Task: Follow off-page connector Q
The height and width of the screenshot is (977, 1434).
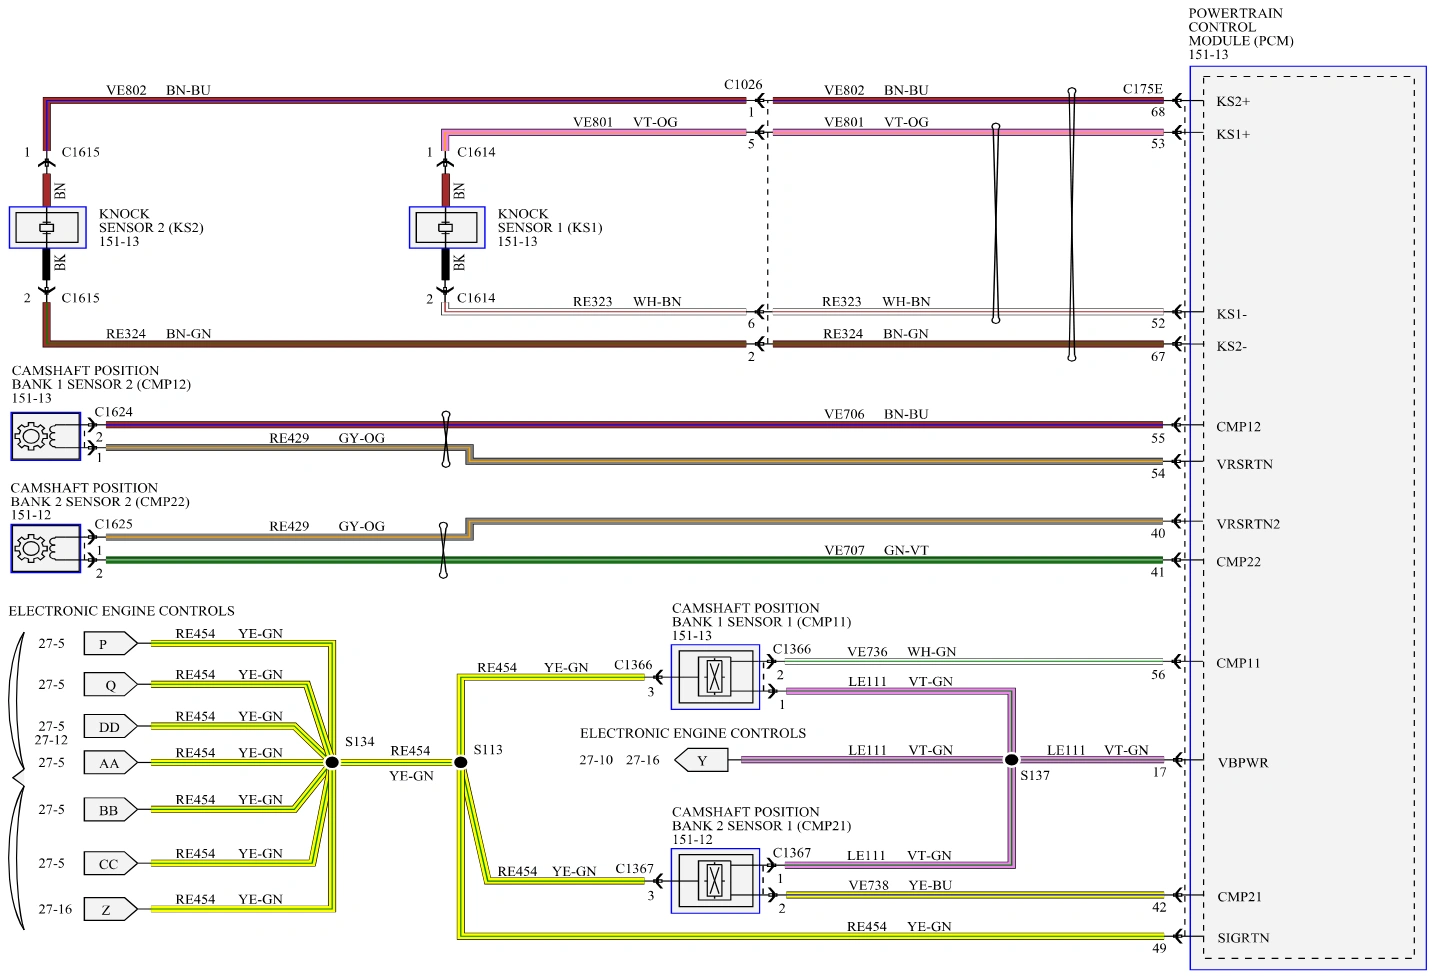Action: [x=110, y=685]
